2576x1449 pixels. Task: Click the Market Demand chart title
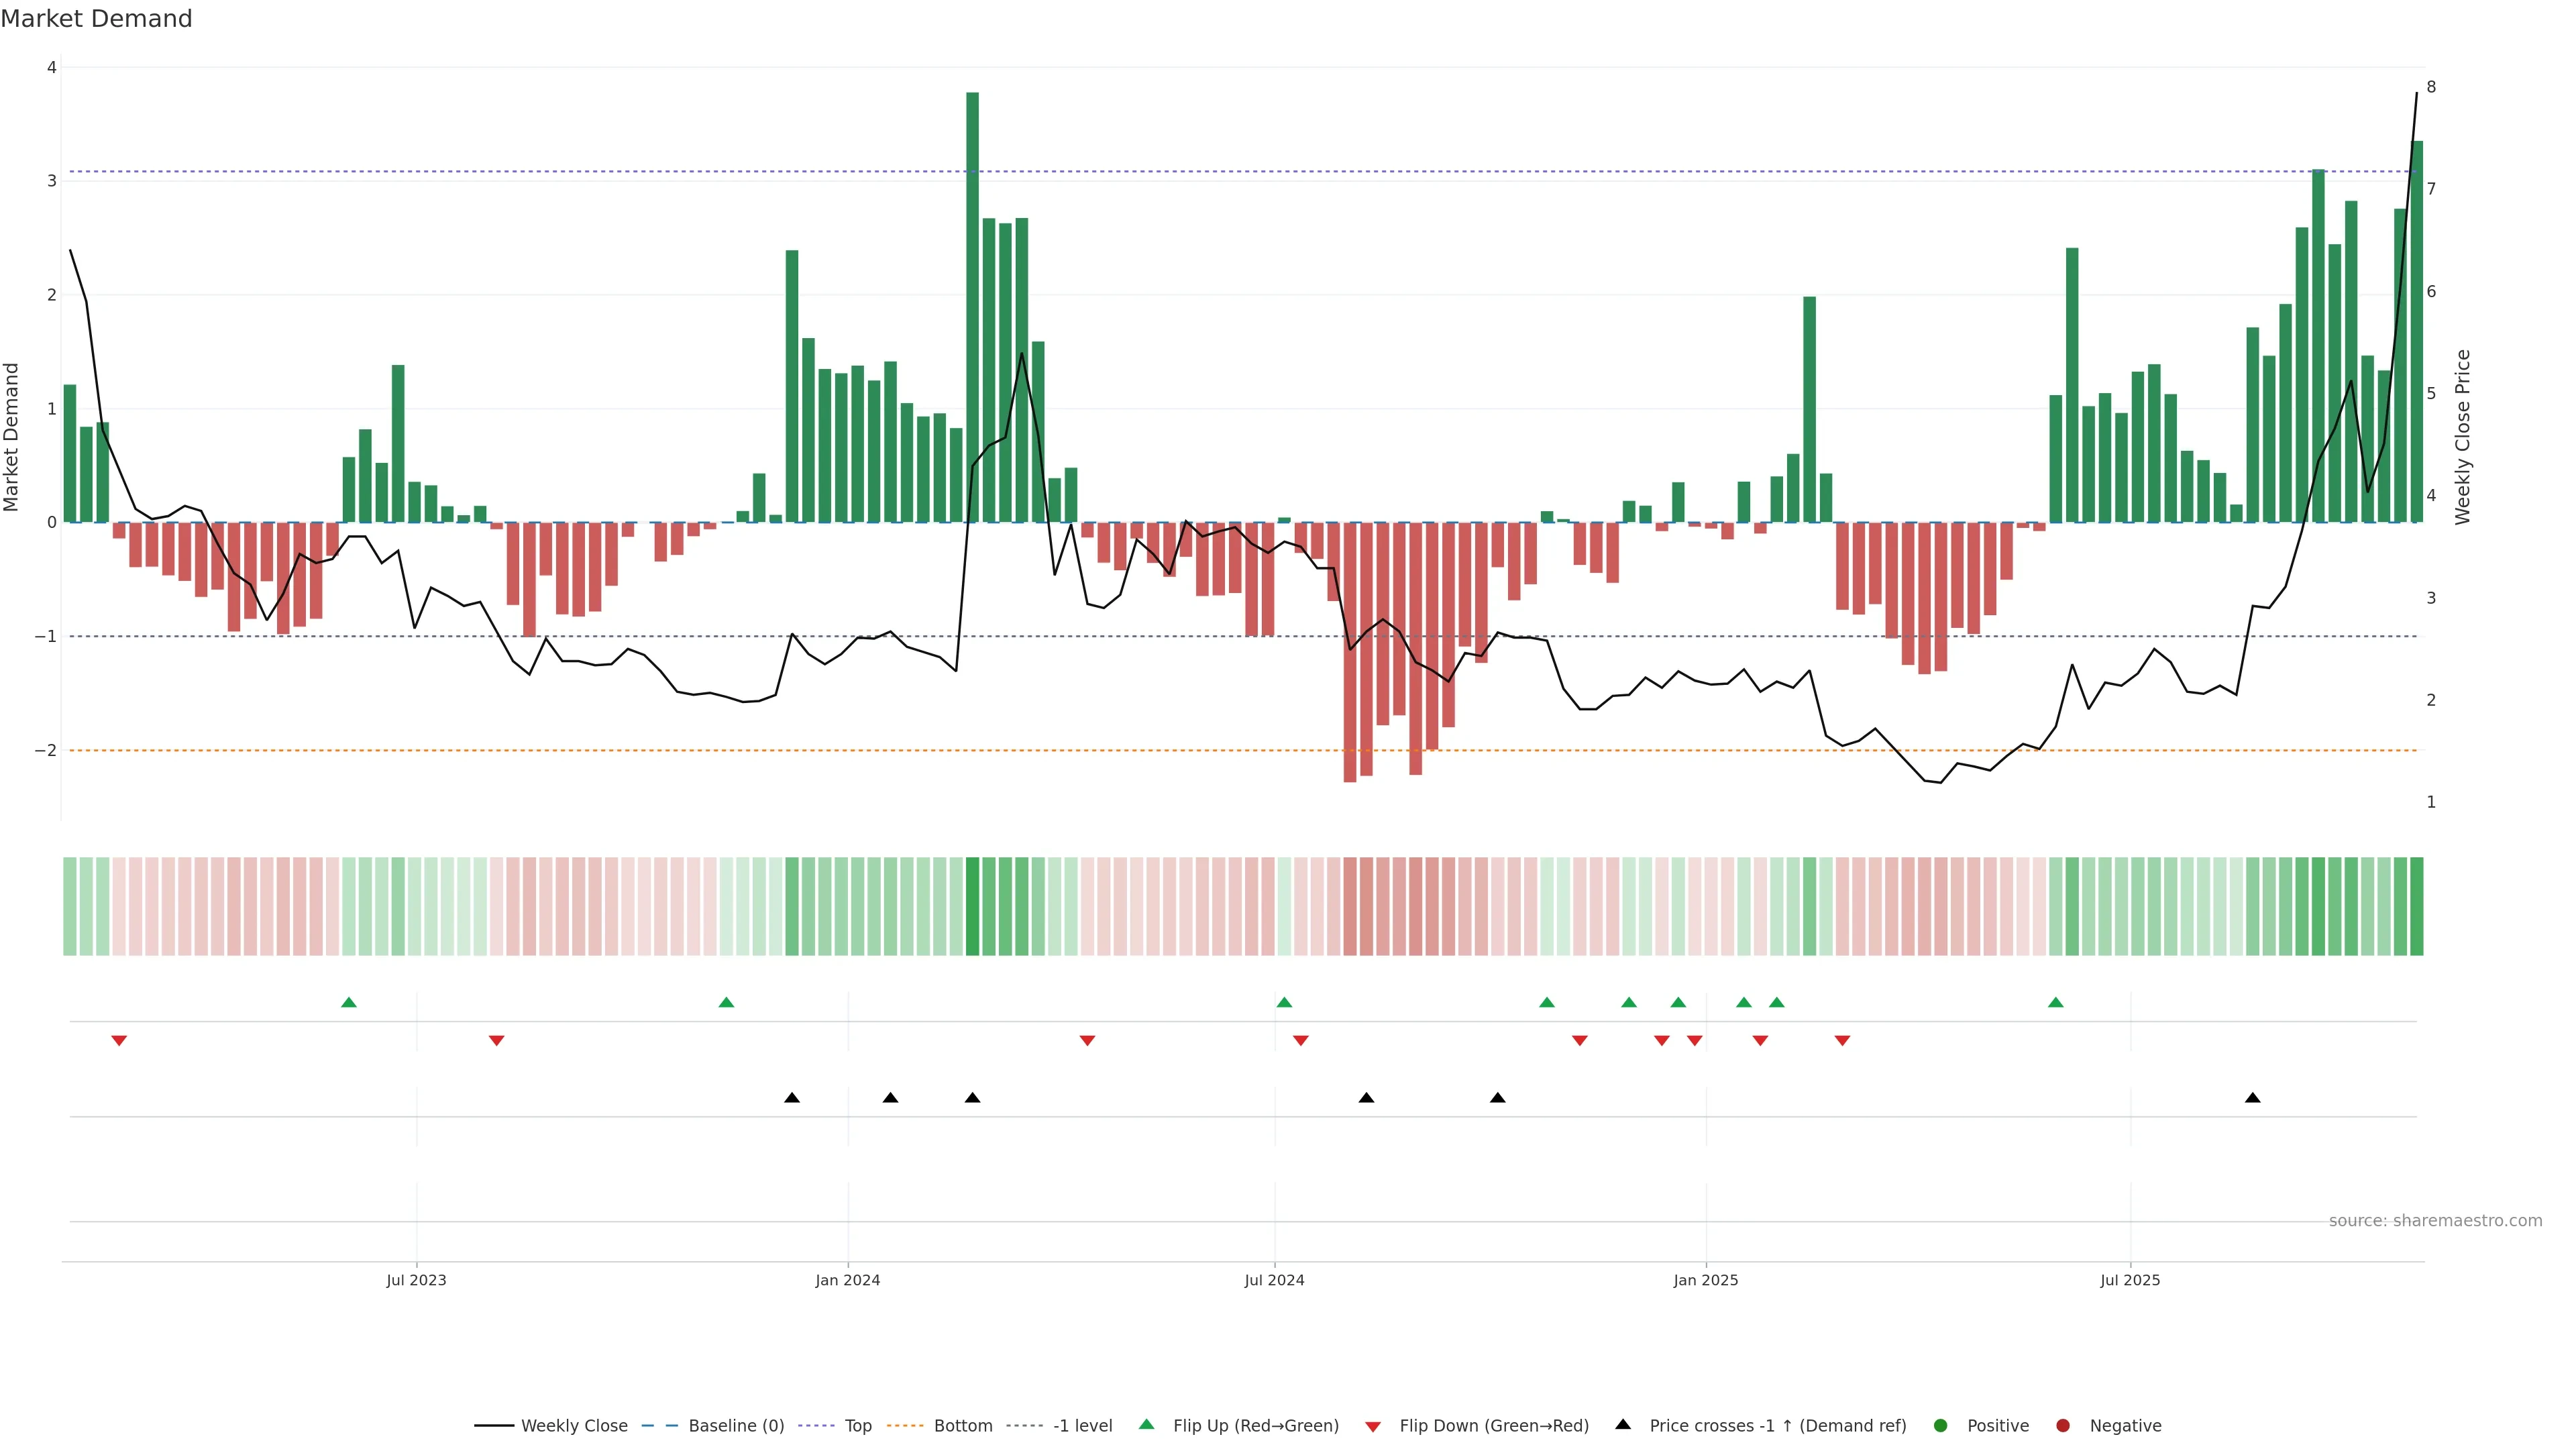pos(96,19)
